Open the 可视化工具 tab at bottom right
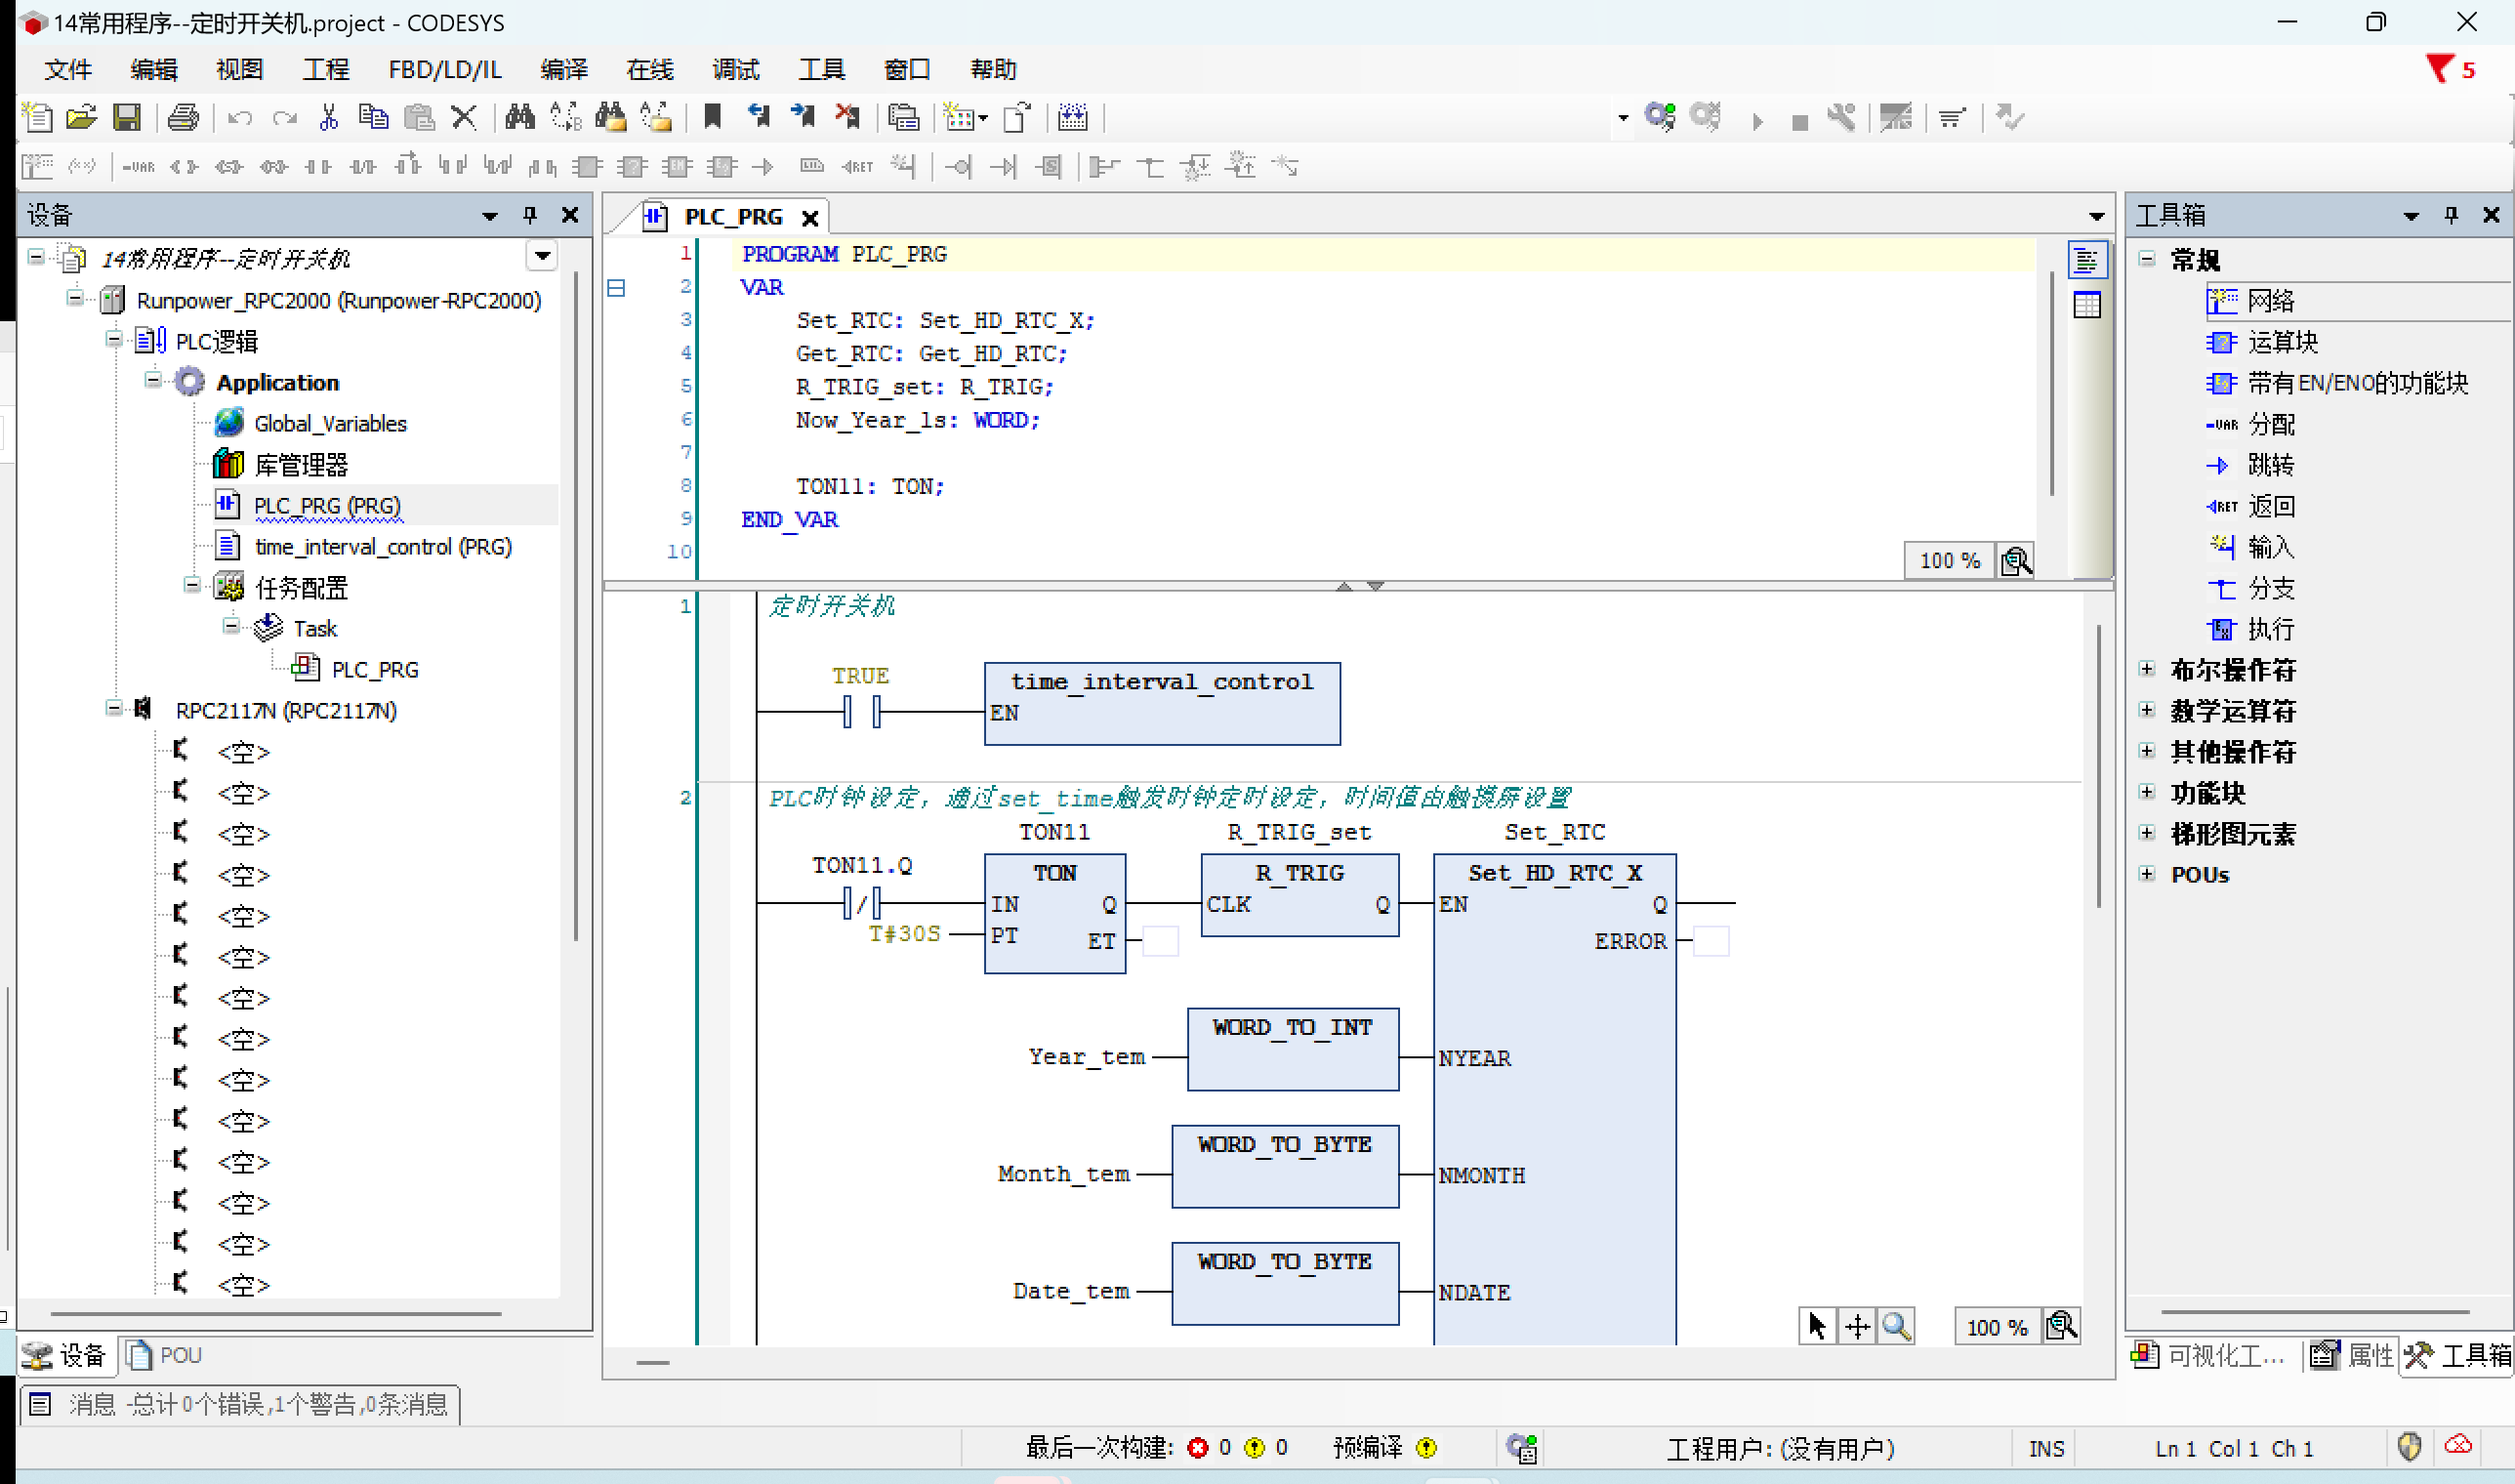Viewport: 2515px width, 1484px height. (x=2208, y=1355)
